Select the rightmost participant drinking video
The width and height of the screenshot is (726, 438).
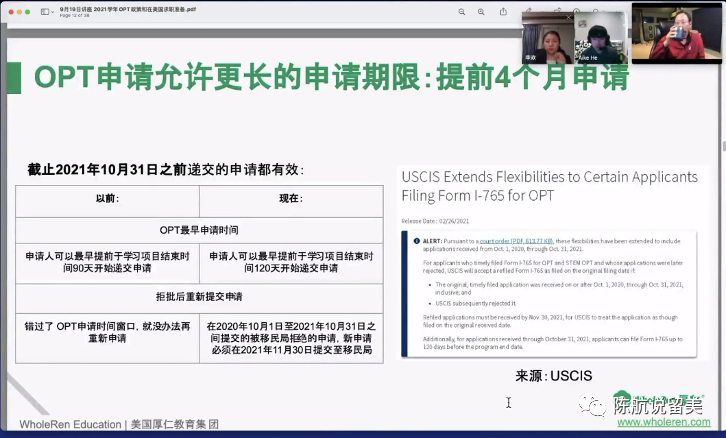coord(676,32)
